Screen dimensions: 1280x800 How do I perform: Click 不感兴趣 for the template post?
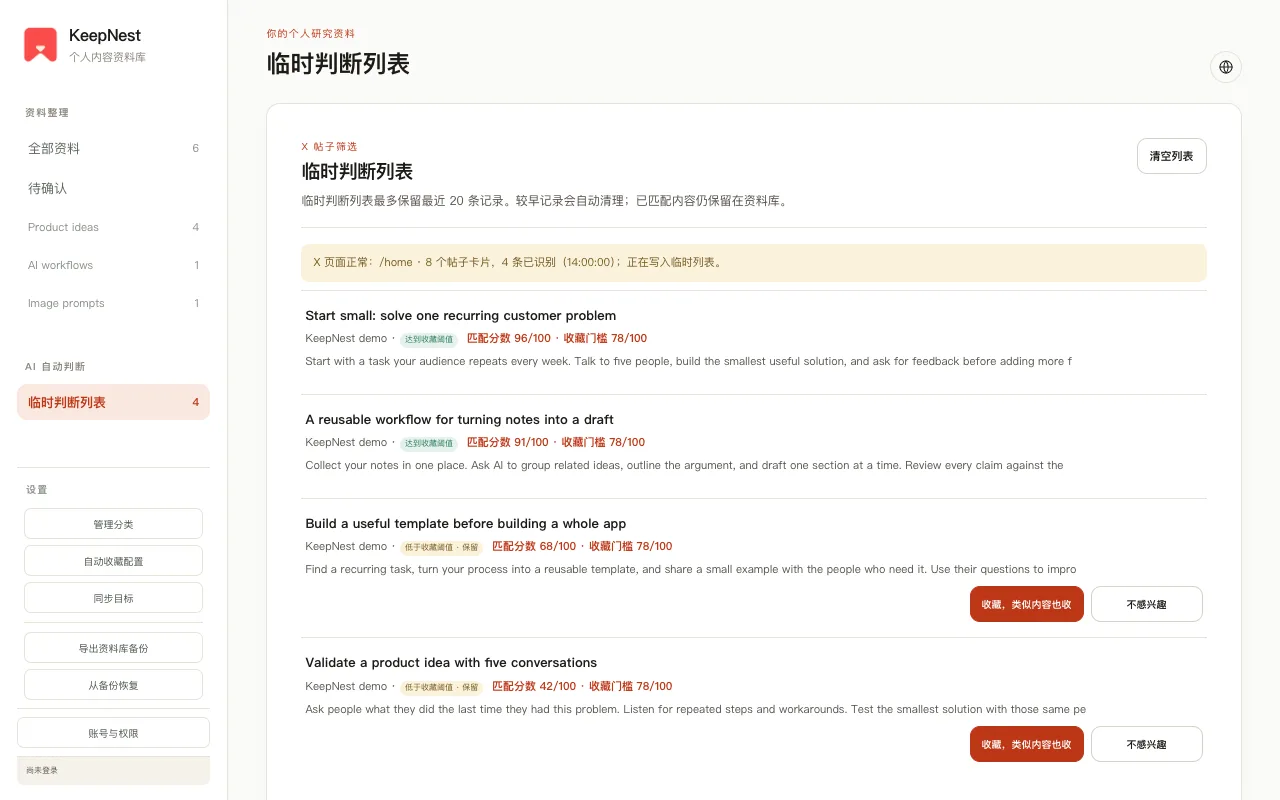[1146, 604]
